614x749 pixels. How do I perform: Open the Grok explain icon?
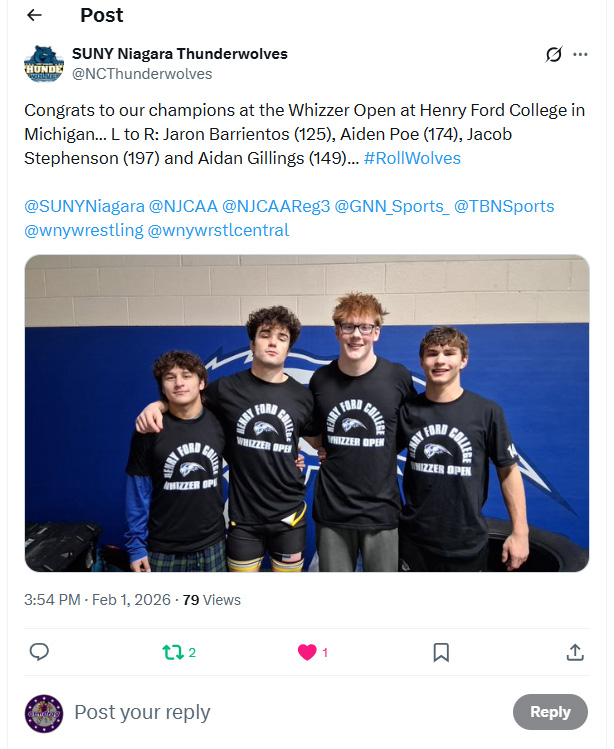554,54
